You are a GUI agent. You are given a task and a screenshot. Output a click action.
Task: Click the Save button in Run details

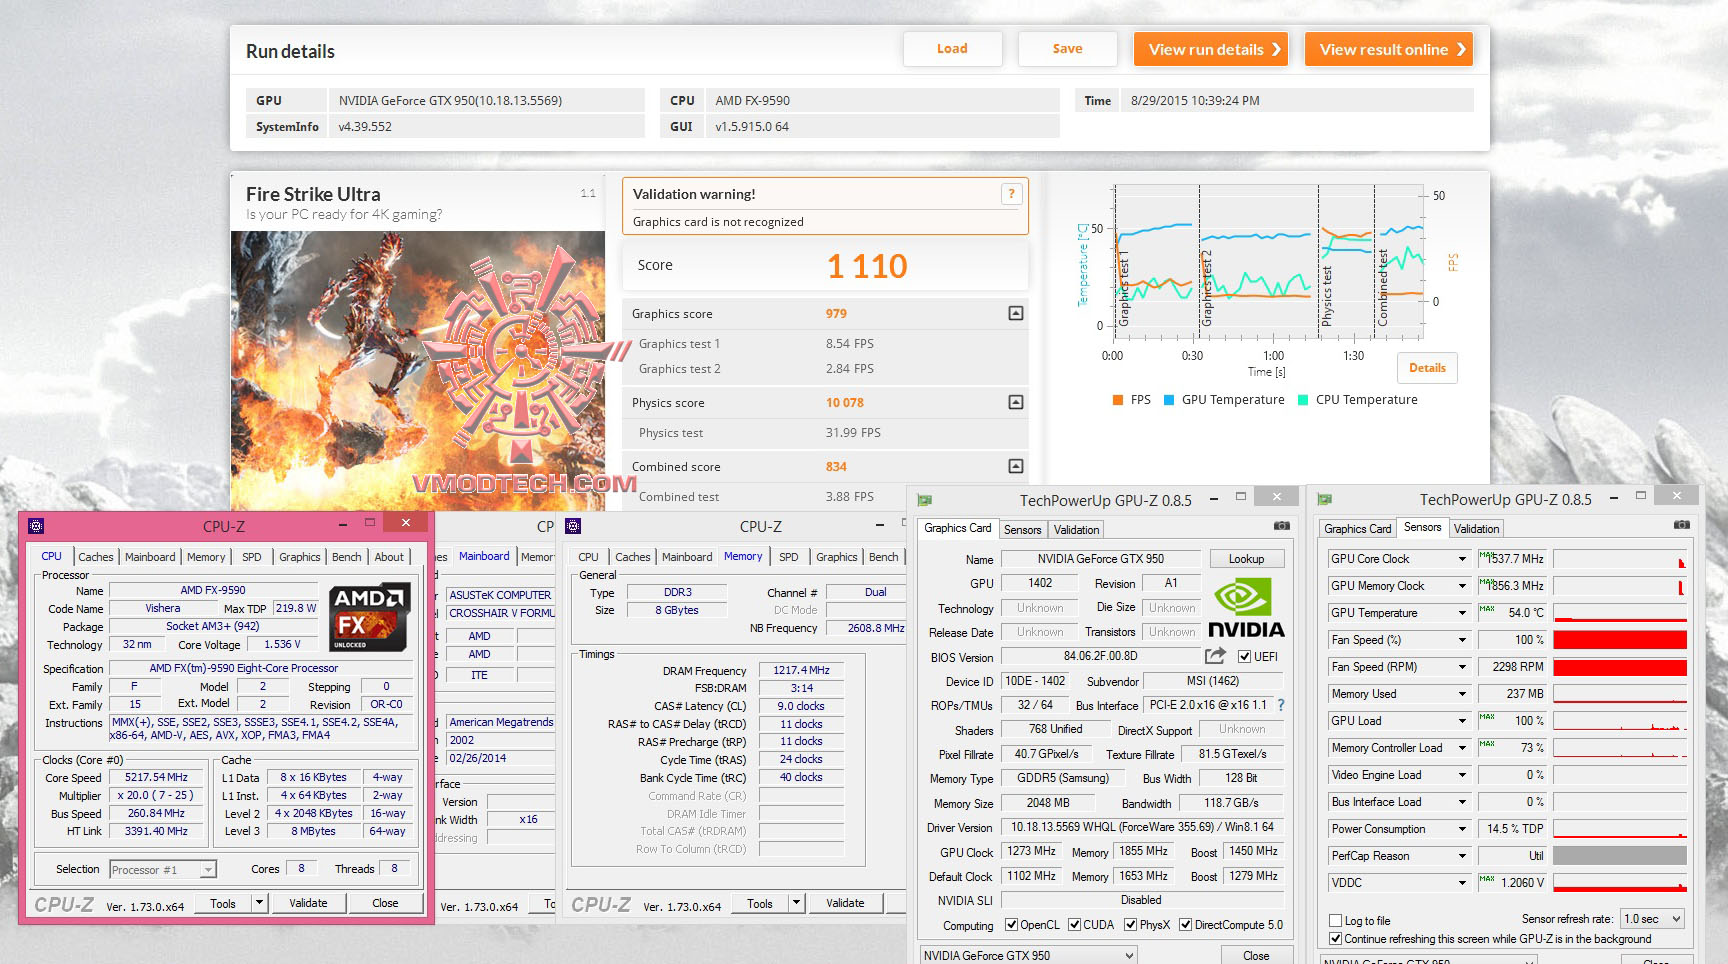tap(1067, 49)
